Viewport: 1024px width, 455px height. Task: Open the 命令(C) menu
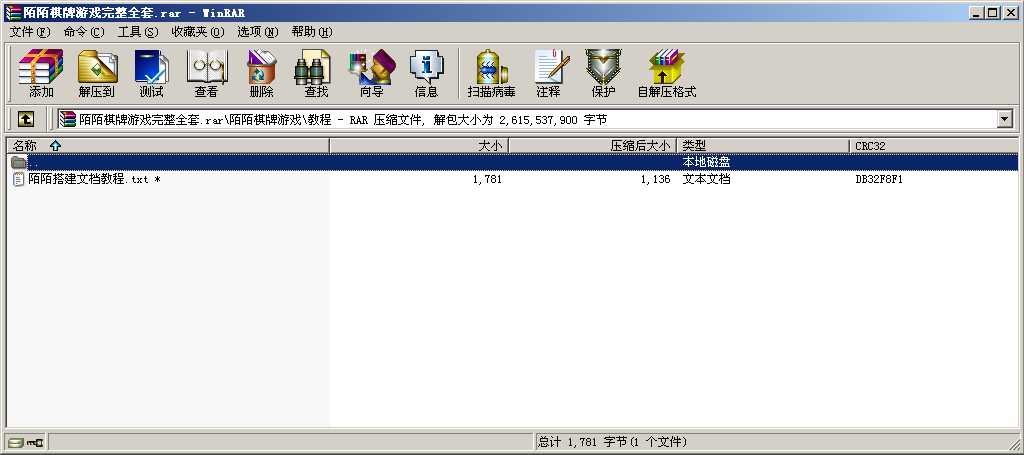[x=84, y=32]
